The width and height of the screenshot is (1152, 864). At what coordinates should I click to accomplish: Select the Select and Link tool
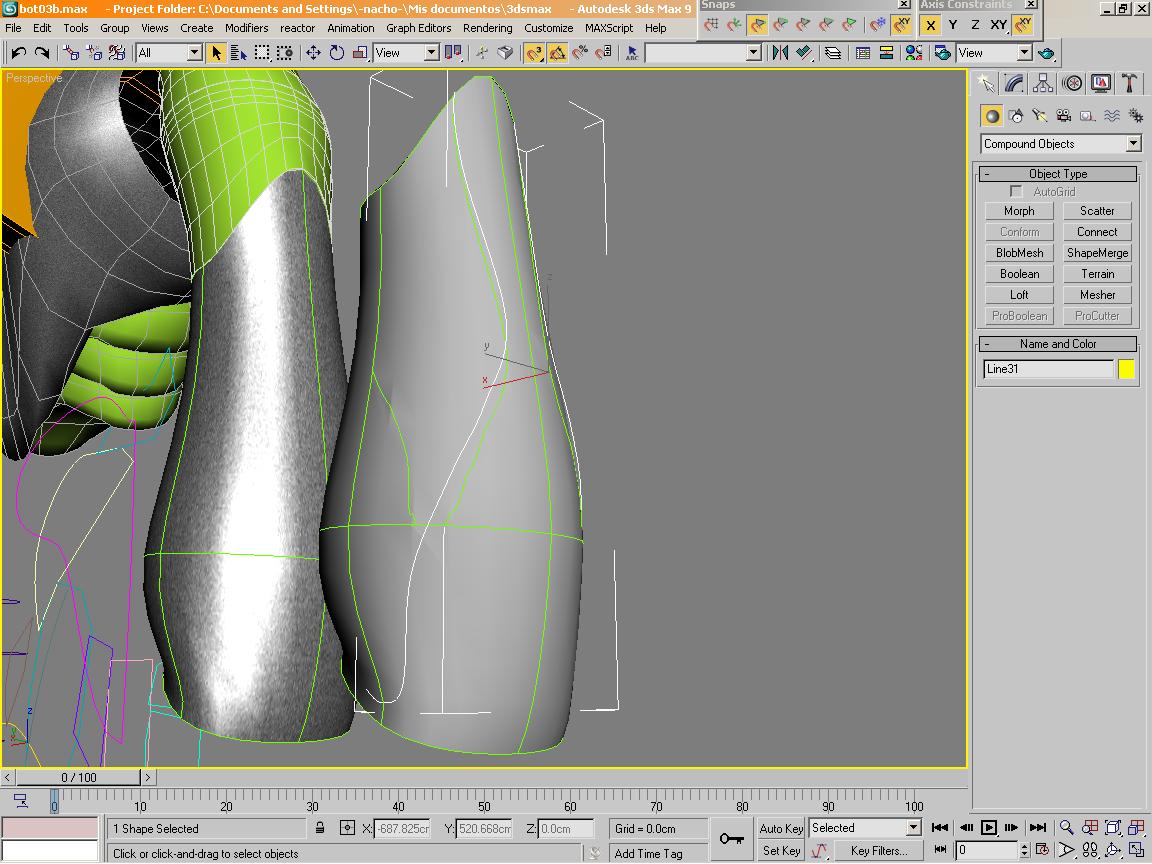click(71, 53)
